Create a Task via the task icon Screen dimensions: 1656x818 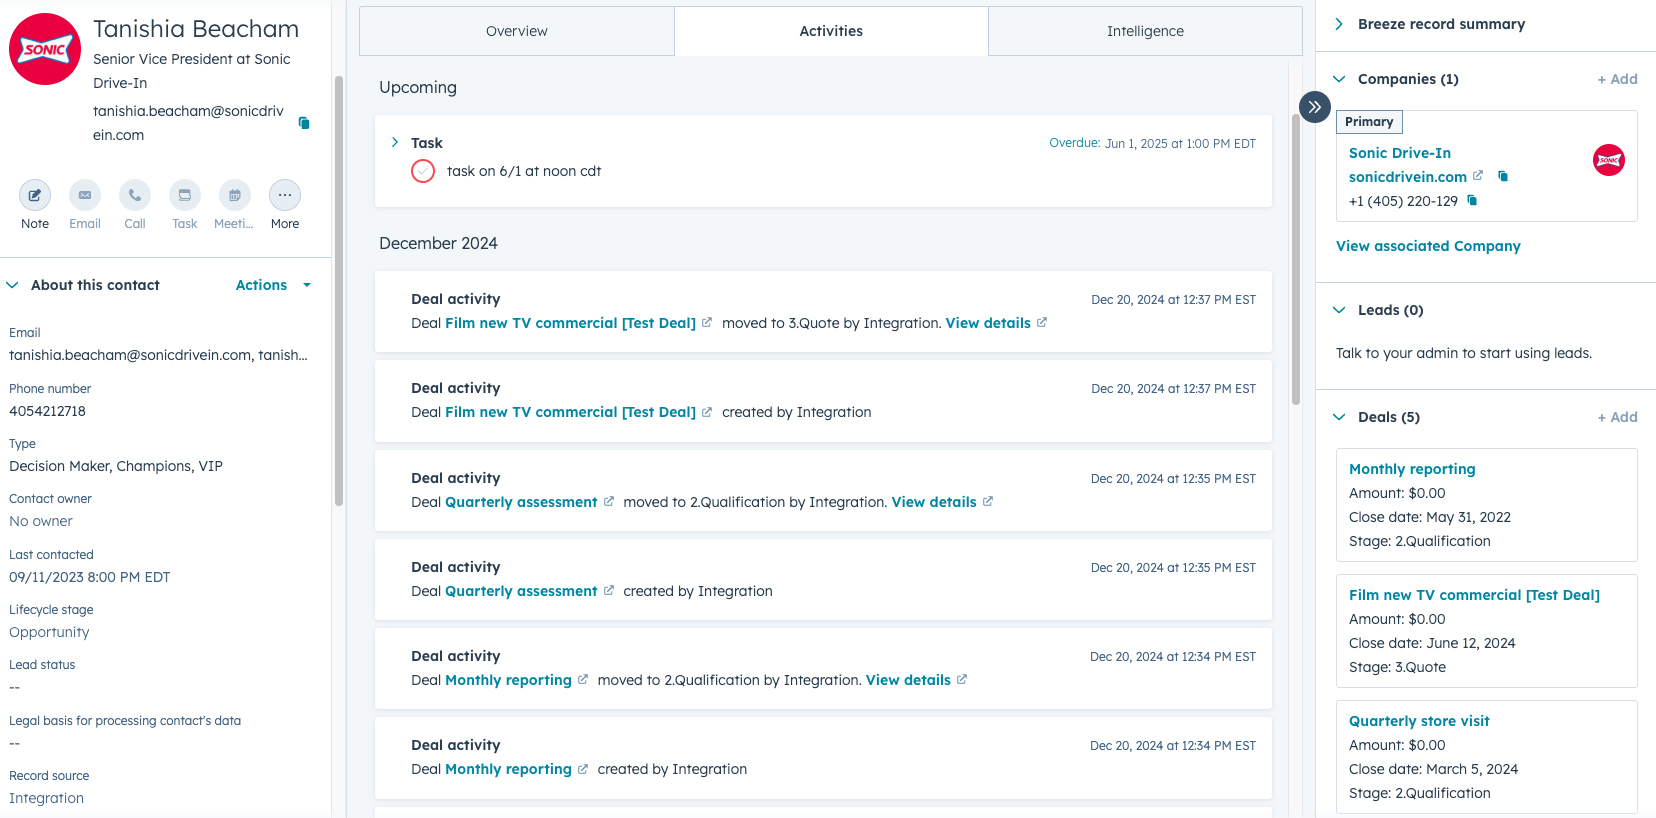point(185,195)
